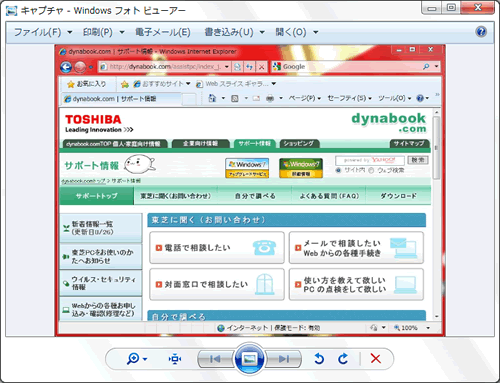Click the magnifier zoom icon in bottom bar

pos(133,359)
